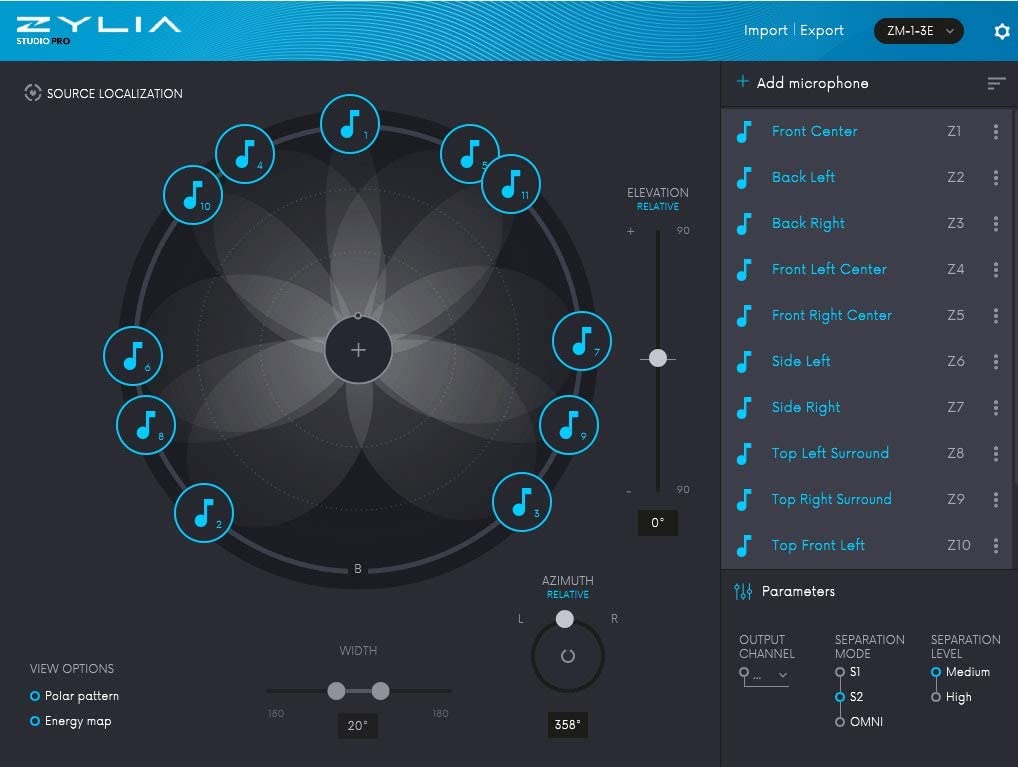Select the Back Left microphone entry

[x=866, y=177]
